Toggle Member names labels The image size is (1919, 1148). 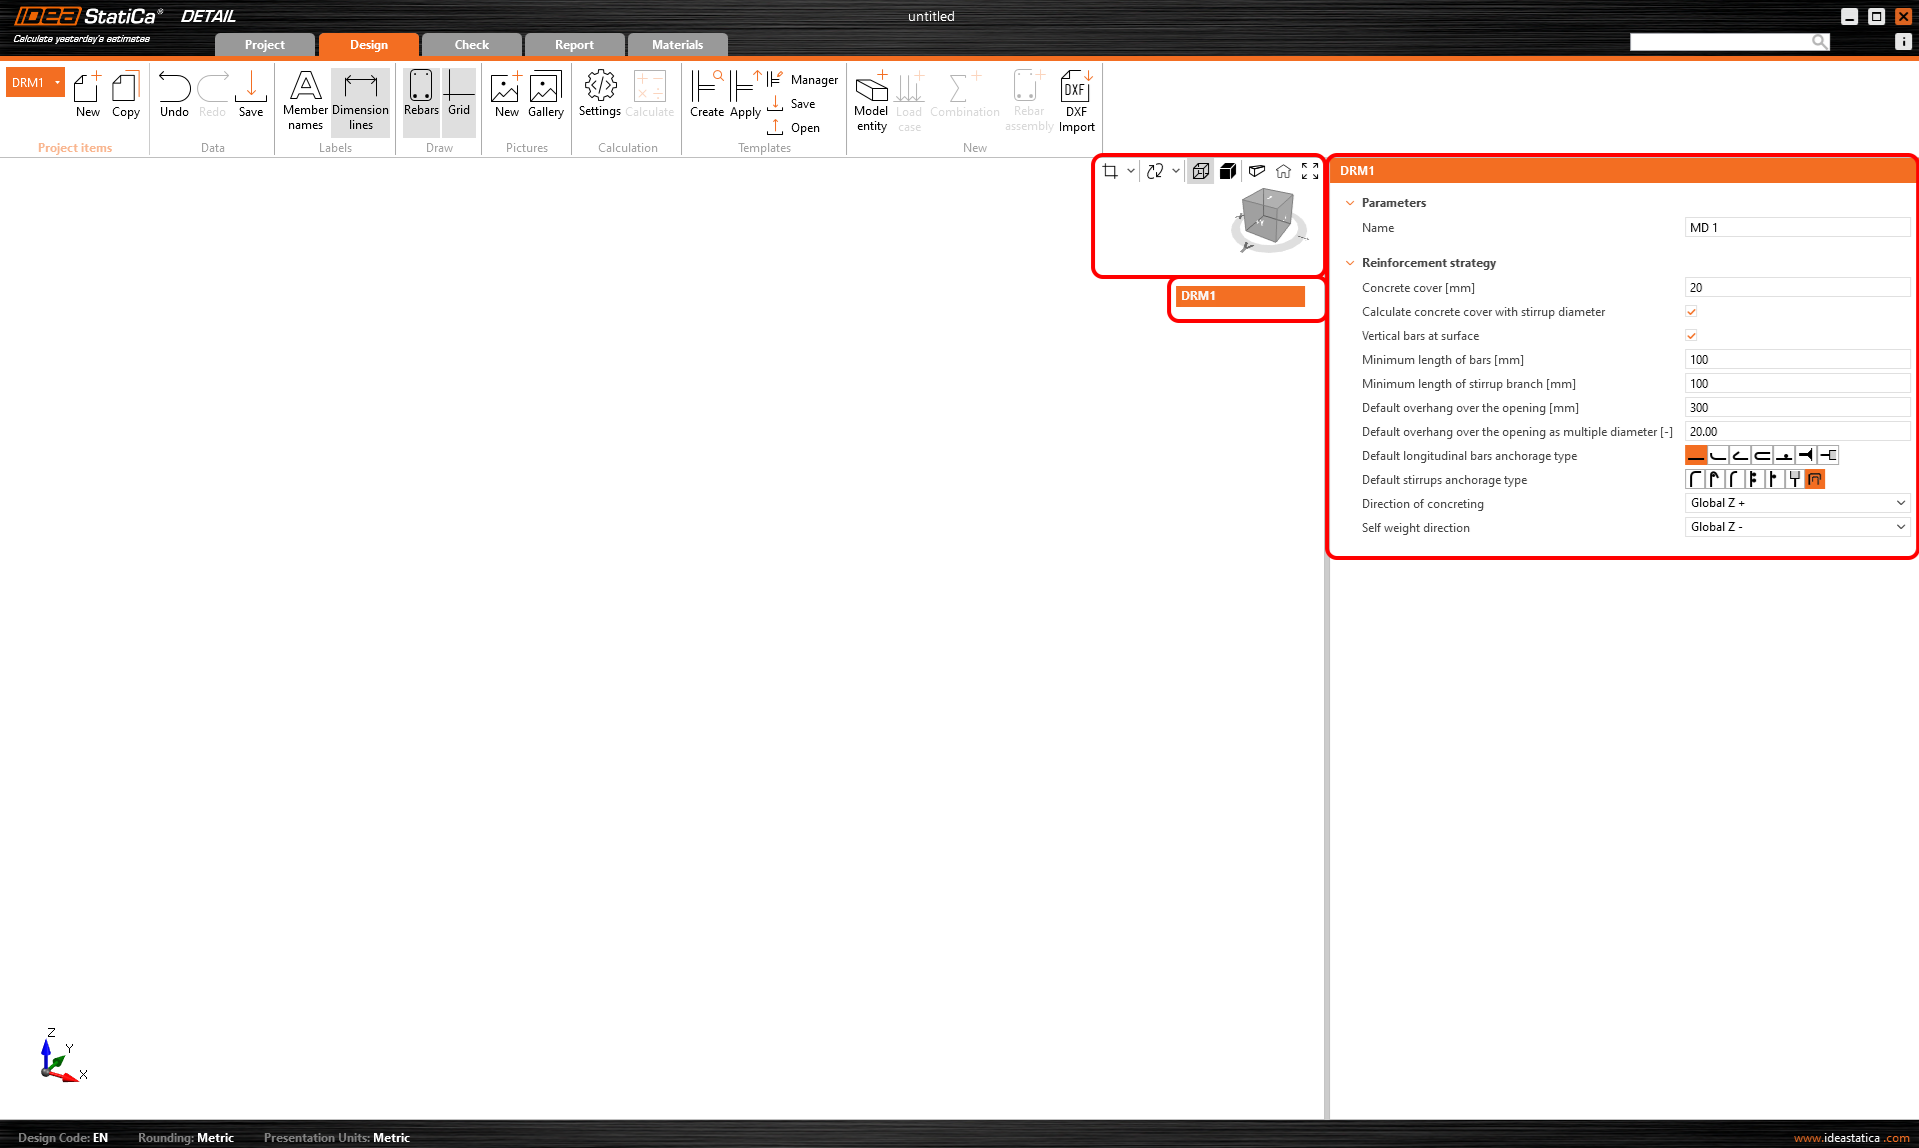(305, 100)
